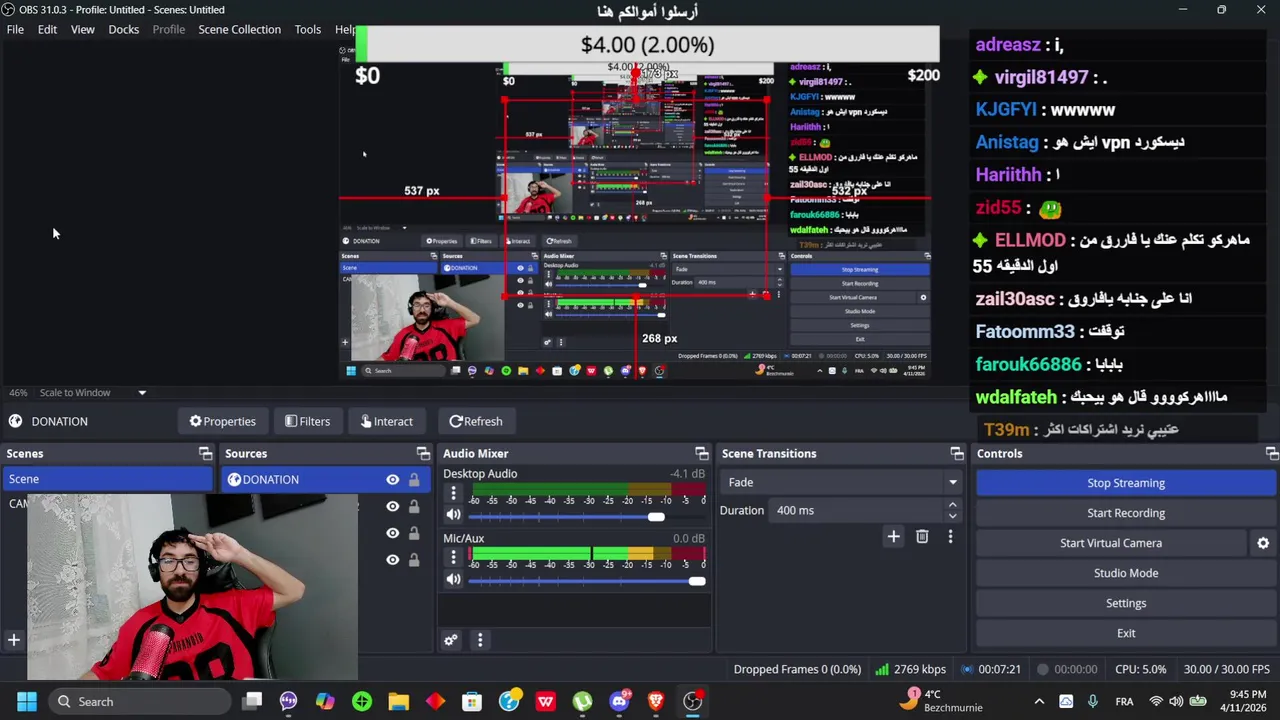Toggle eye icon on second source row
Viewport: 1280px width, 720px height.
click(x=393, y=507)
